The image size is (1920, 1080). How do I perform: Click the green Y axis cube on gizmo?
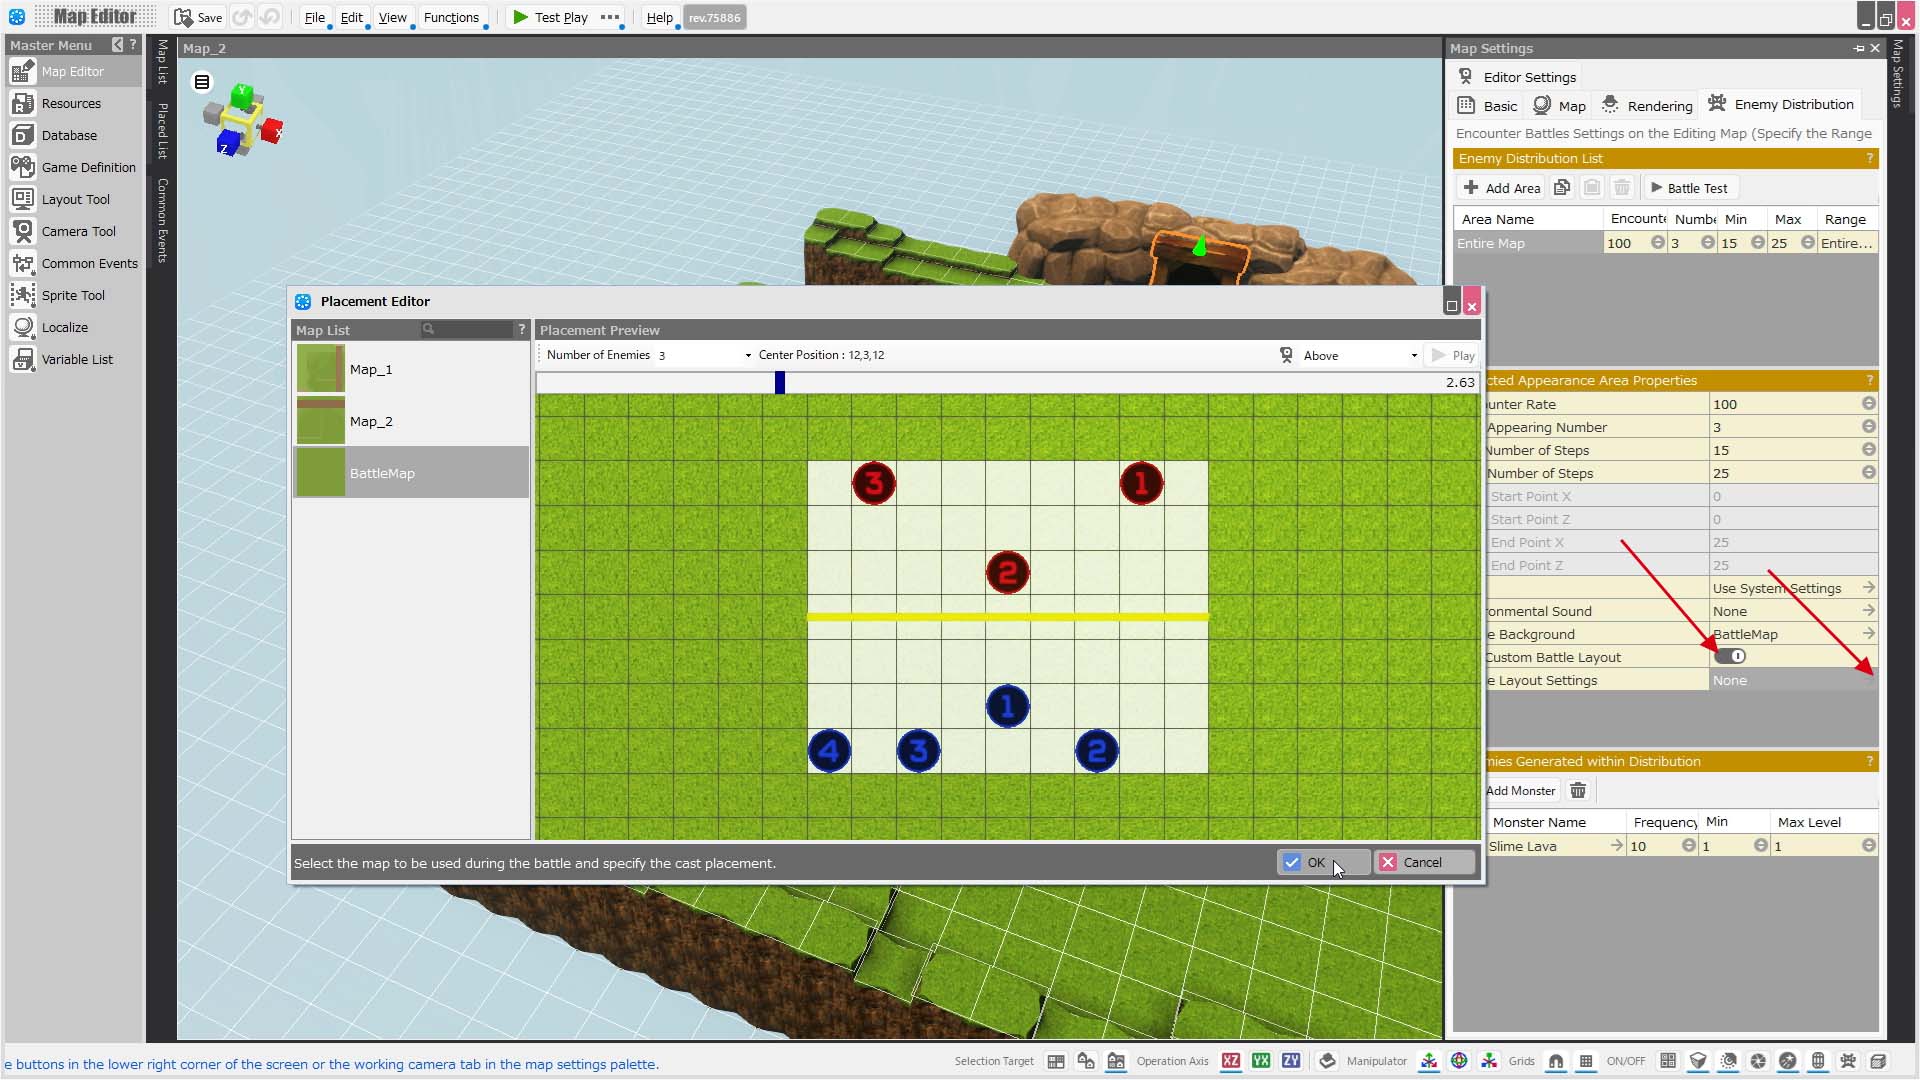[242, 96]
